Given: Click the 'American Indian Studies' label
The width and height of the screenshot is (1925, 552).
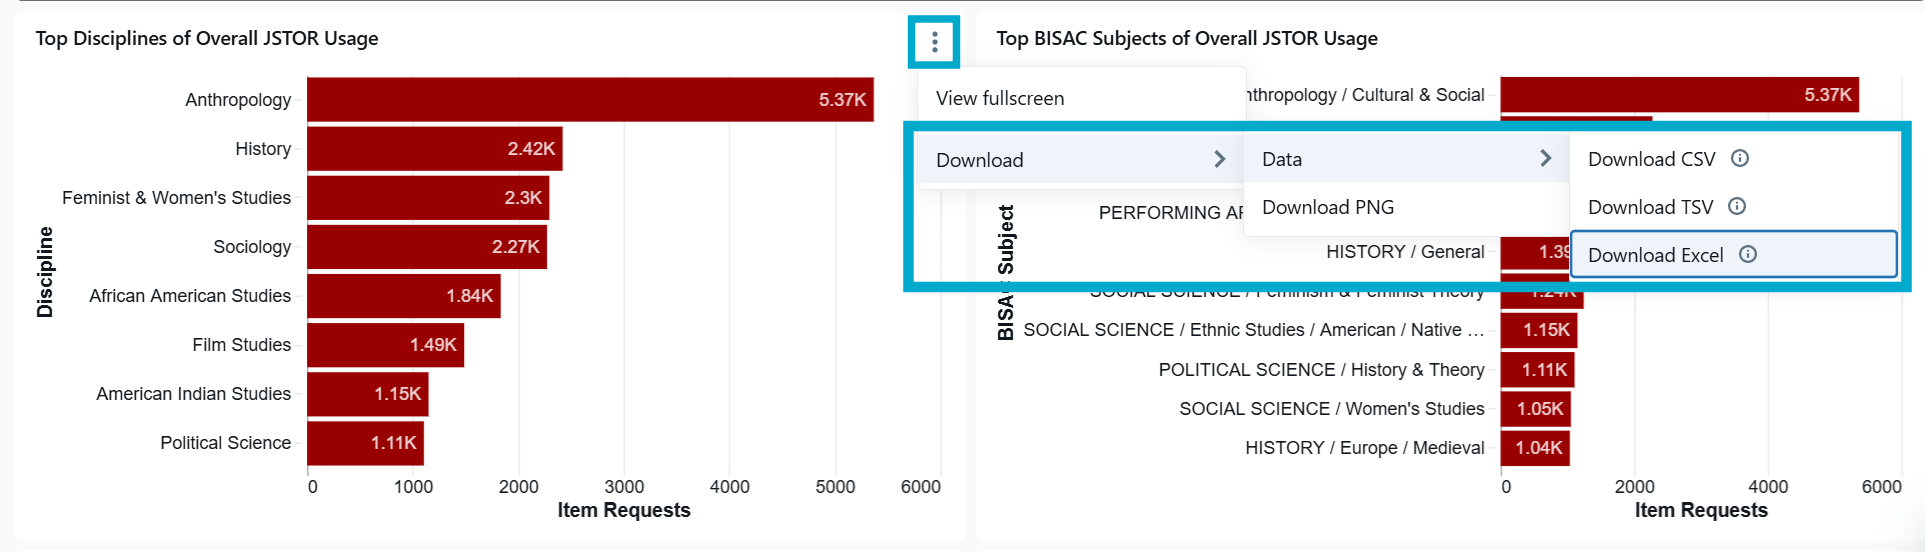Looking at the screenshot, I should click(194, 393).
